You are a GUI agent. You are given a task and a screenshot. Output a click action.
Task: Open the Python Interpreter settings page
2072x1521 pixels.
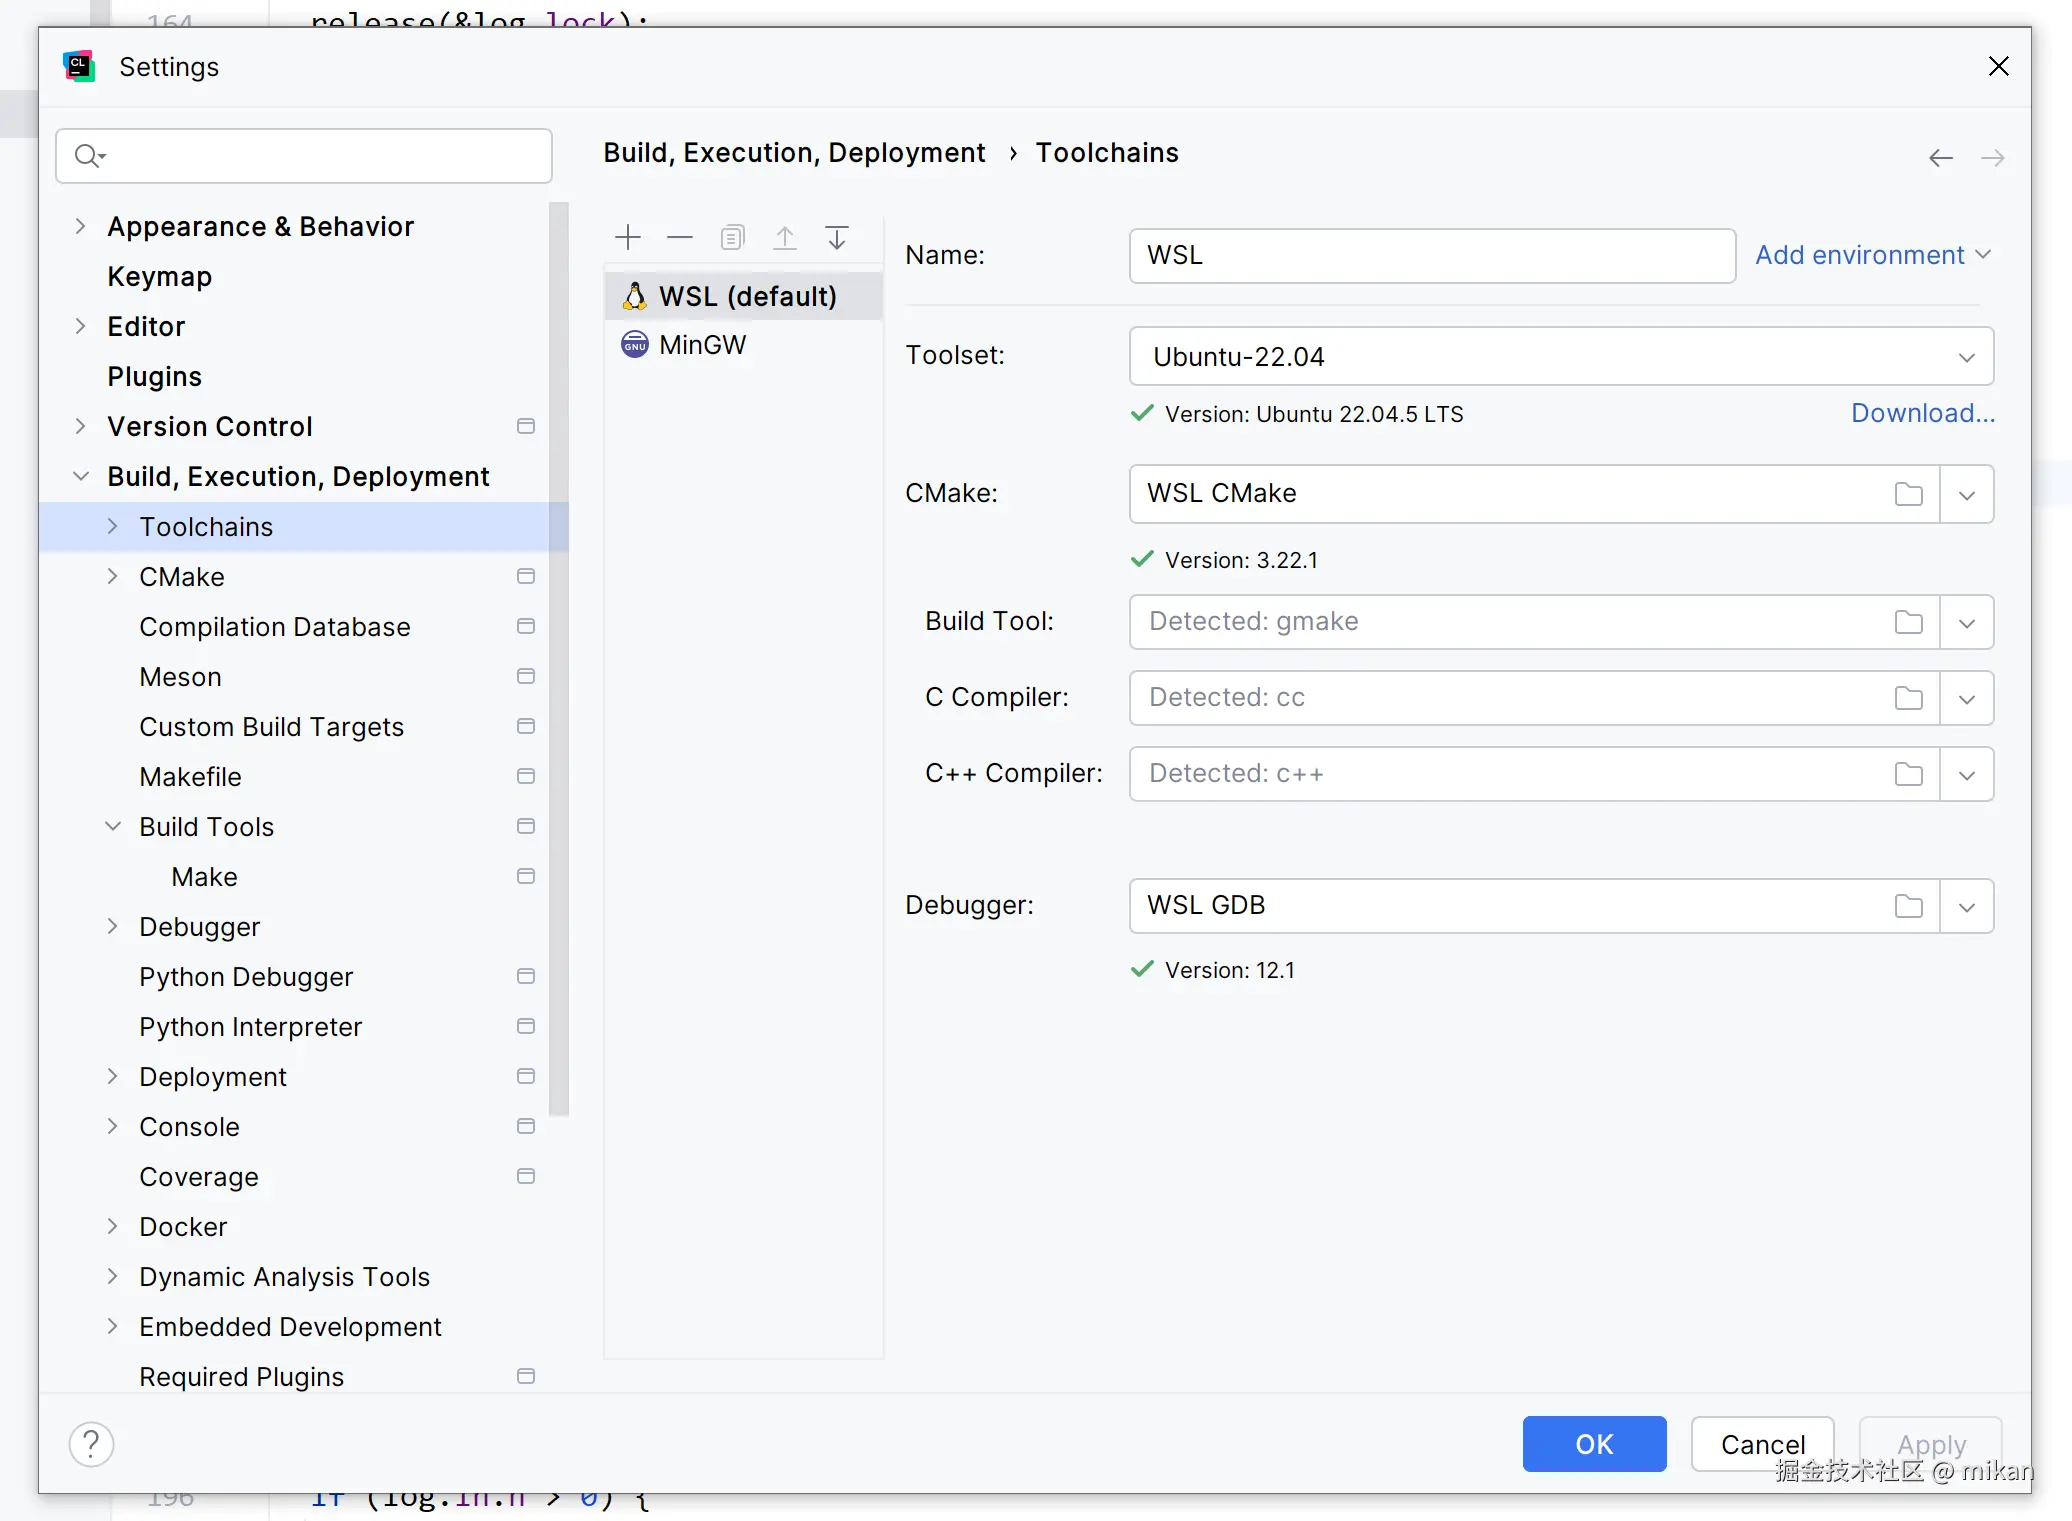pyautogui.click(x=250, y=1027)
